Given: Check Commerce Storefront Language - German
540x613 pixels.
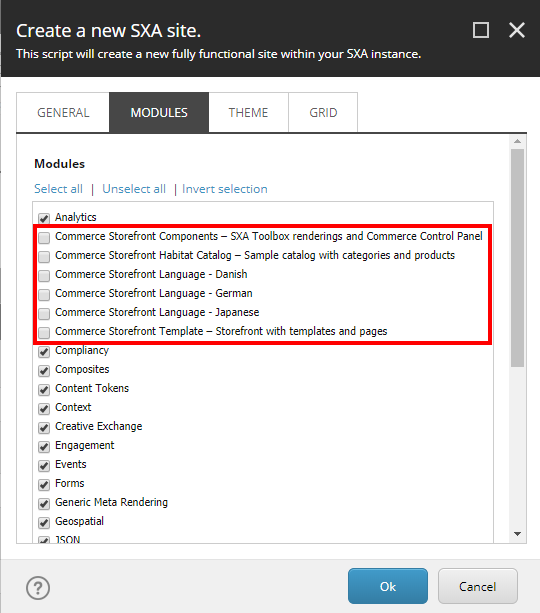Looking at the screenshot, I should [x=44, y=294].
